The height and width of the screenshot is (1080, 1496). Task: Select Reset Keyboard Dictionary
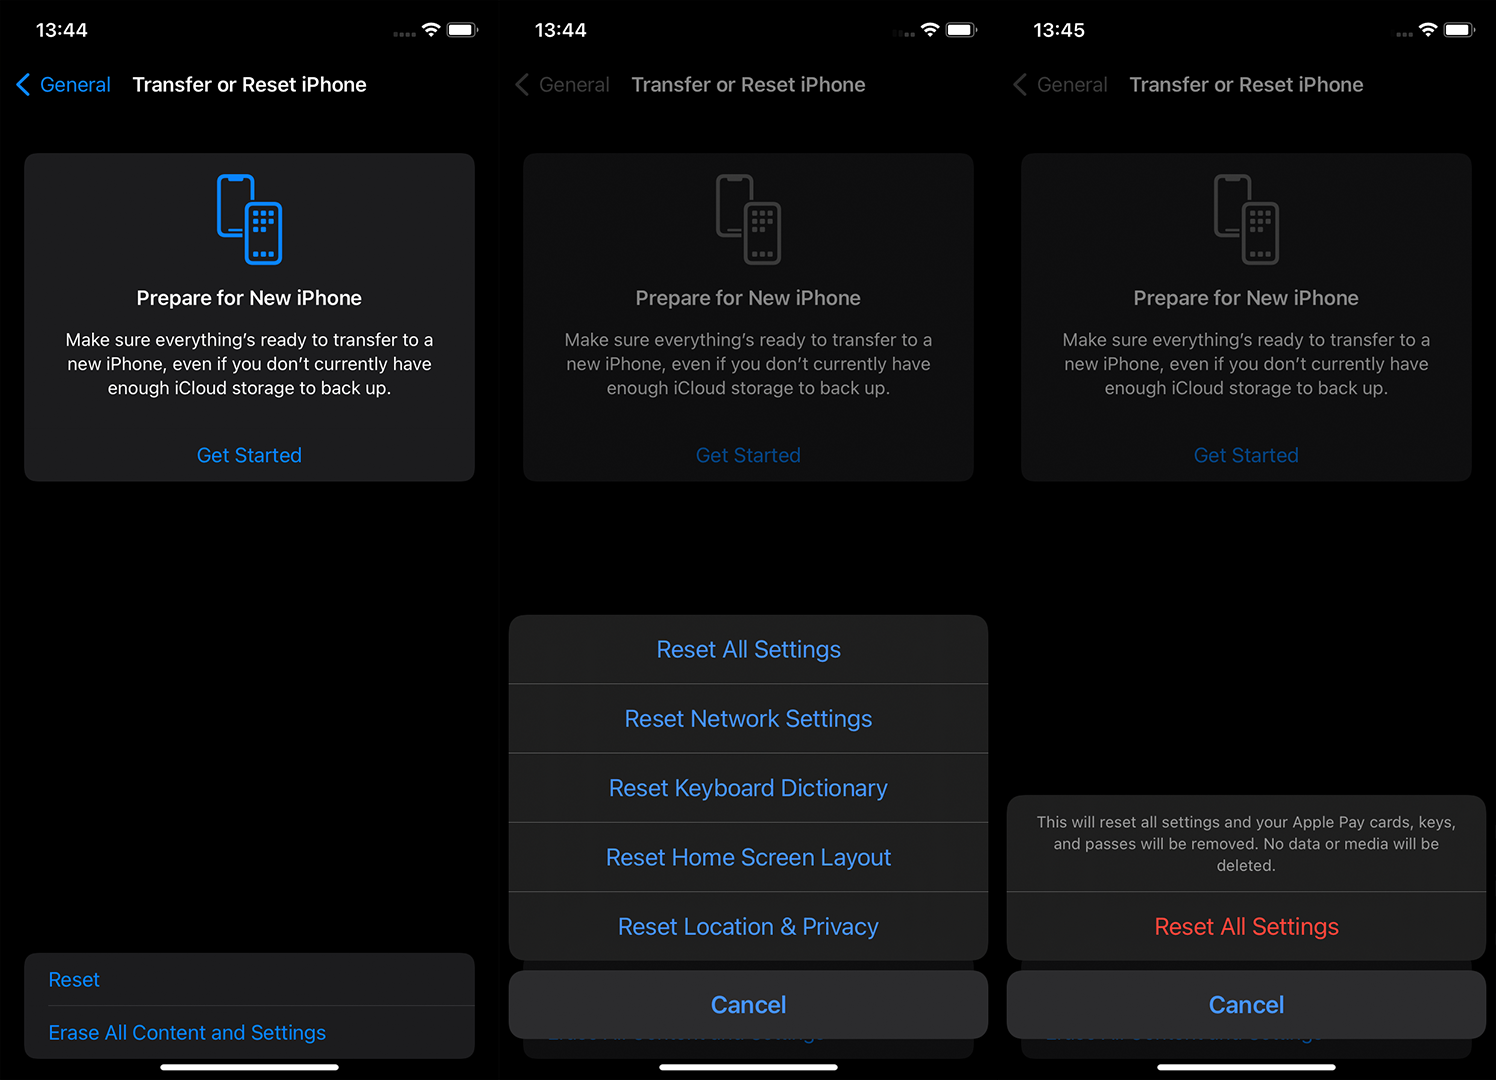tap(748, 788)
